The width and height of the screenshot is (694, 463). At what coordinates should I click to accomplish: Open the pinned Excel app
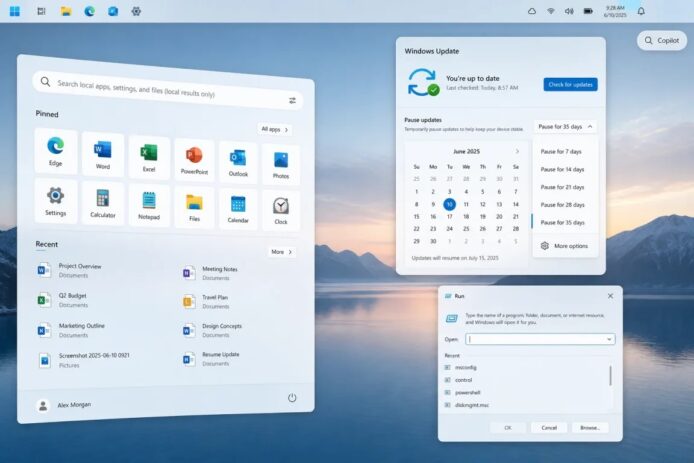pos(149,157)
